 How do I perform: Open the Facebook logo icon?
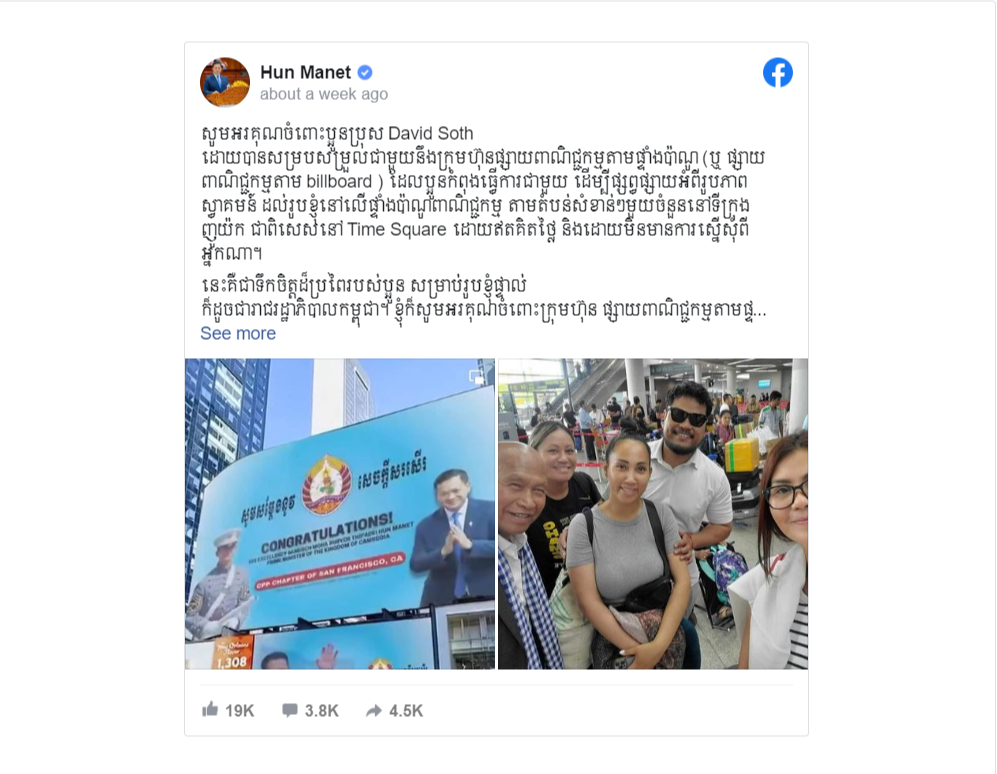(x=778, y=73)
